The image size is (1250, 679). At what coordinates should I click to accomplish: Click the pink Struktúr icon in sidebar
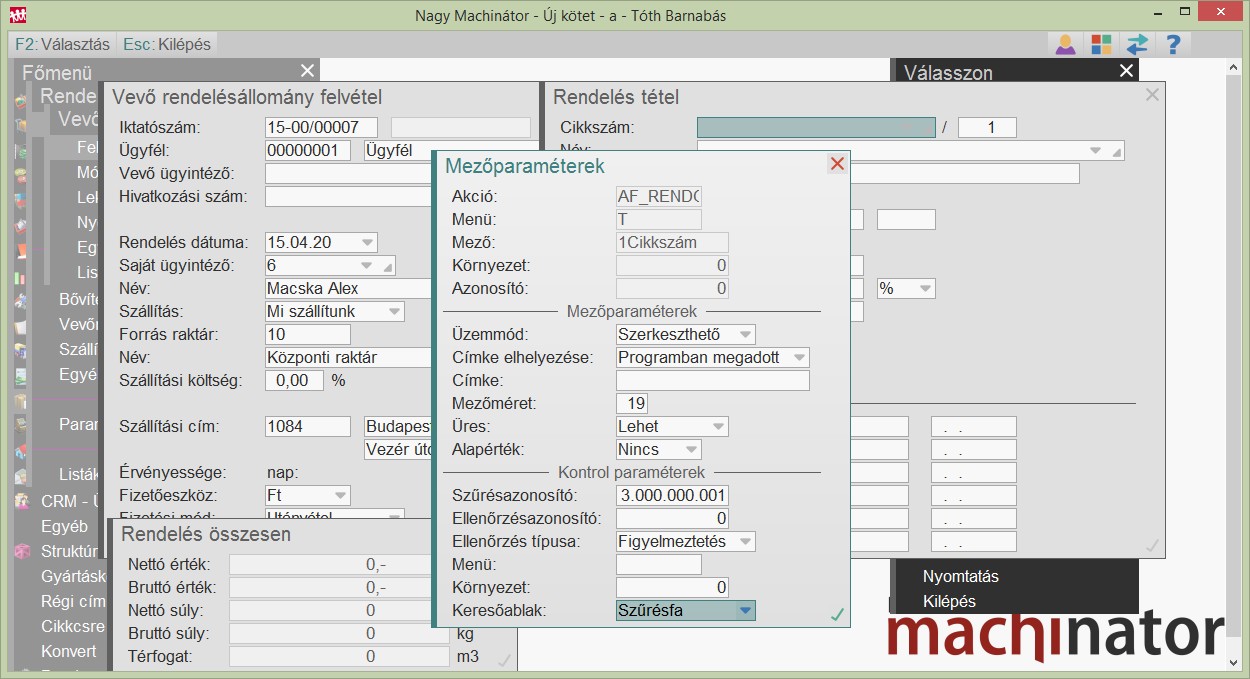(22, 551)
